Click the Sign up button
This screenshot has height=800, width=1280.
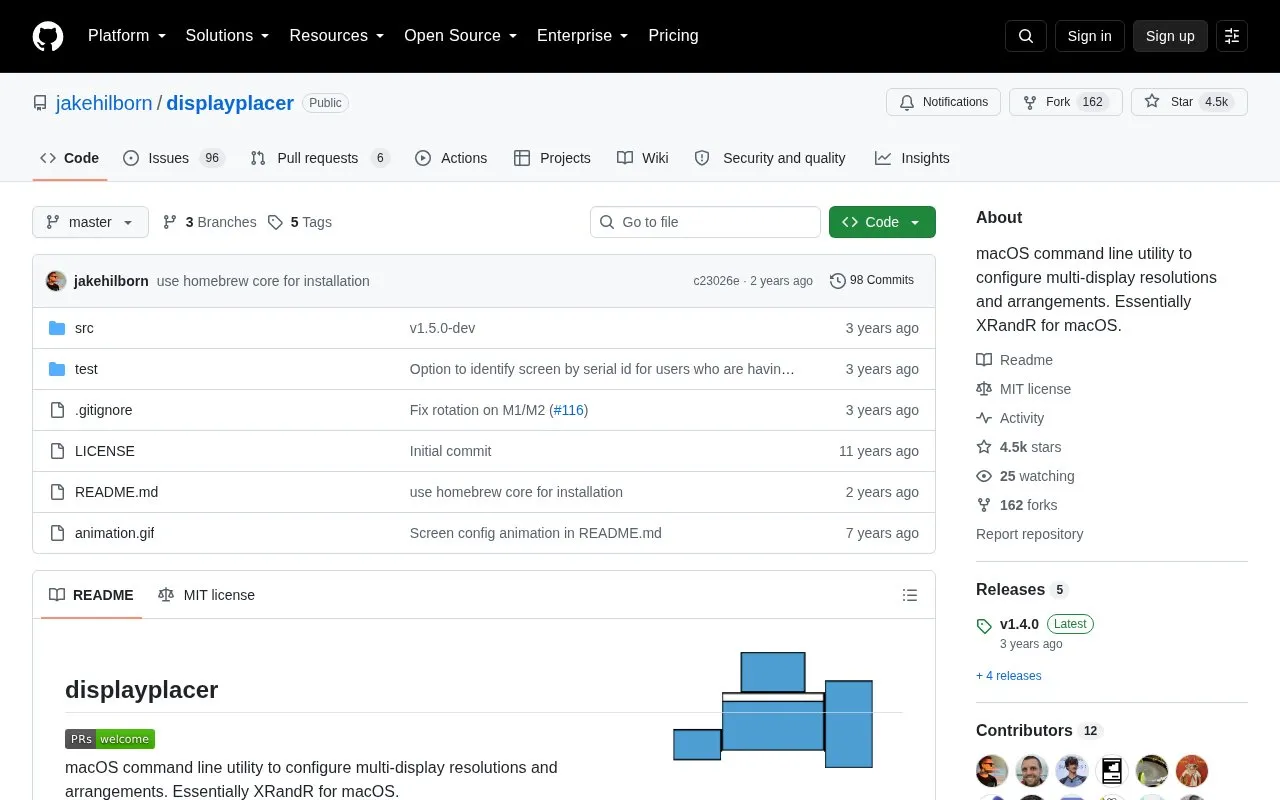[1170, 36]
